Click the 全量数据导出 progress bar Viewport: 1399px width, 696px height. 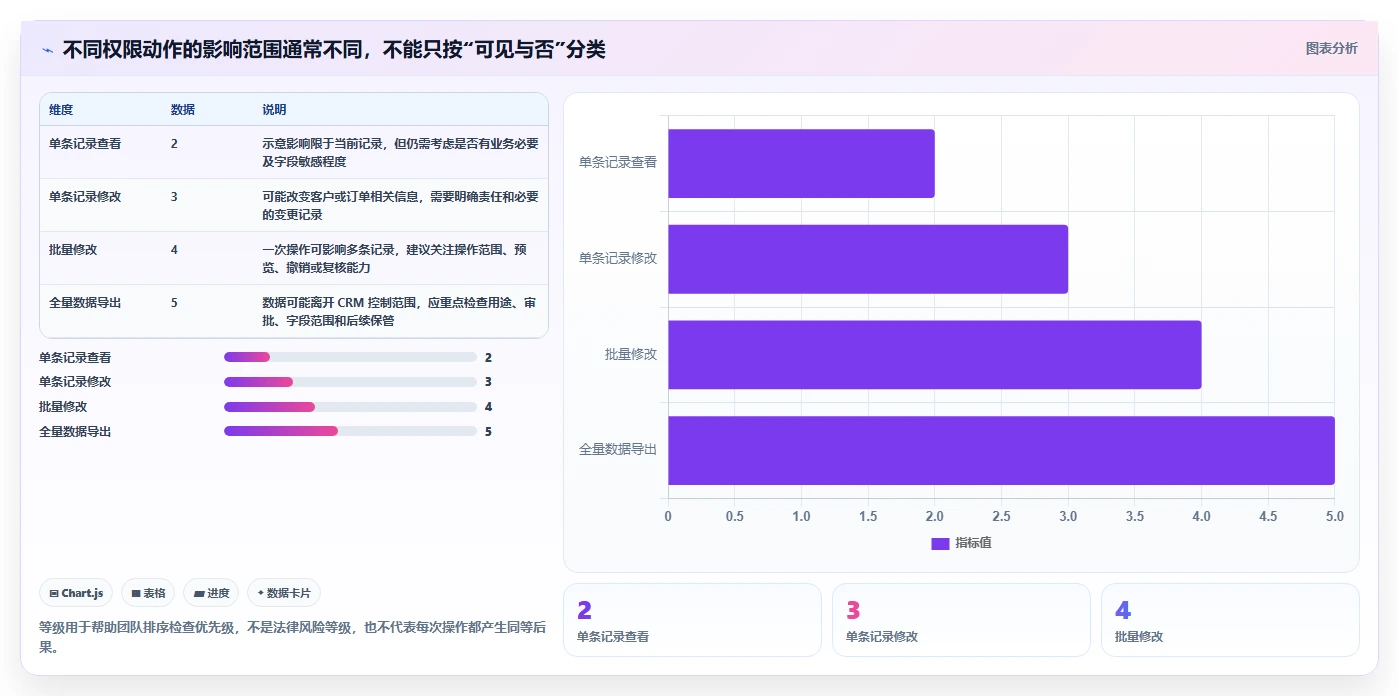(x=350, y=431)
